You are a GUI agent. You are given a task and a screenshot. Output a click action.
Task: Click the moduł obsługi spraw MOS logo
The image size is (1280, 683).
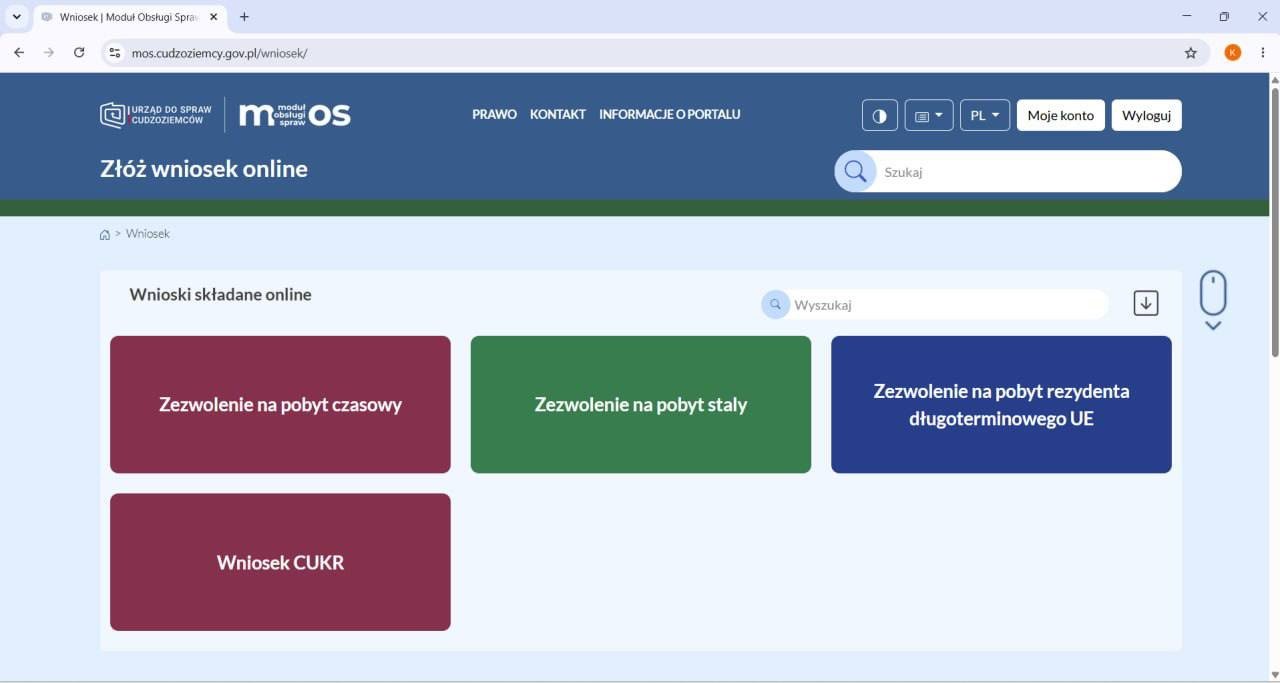[x=295, y=115]
